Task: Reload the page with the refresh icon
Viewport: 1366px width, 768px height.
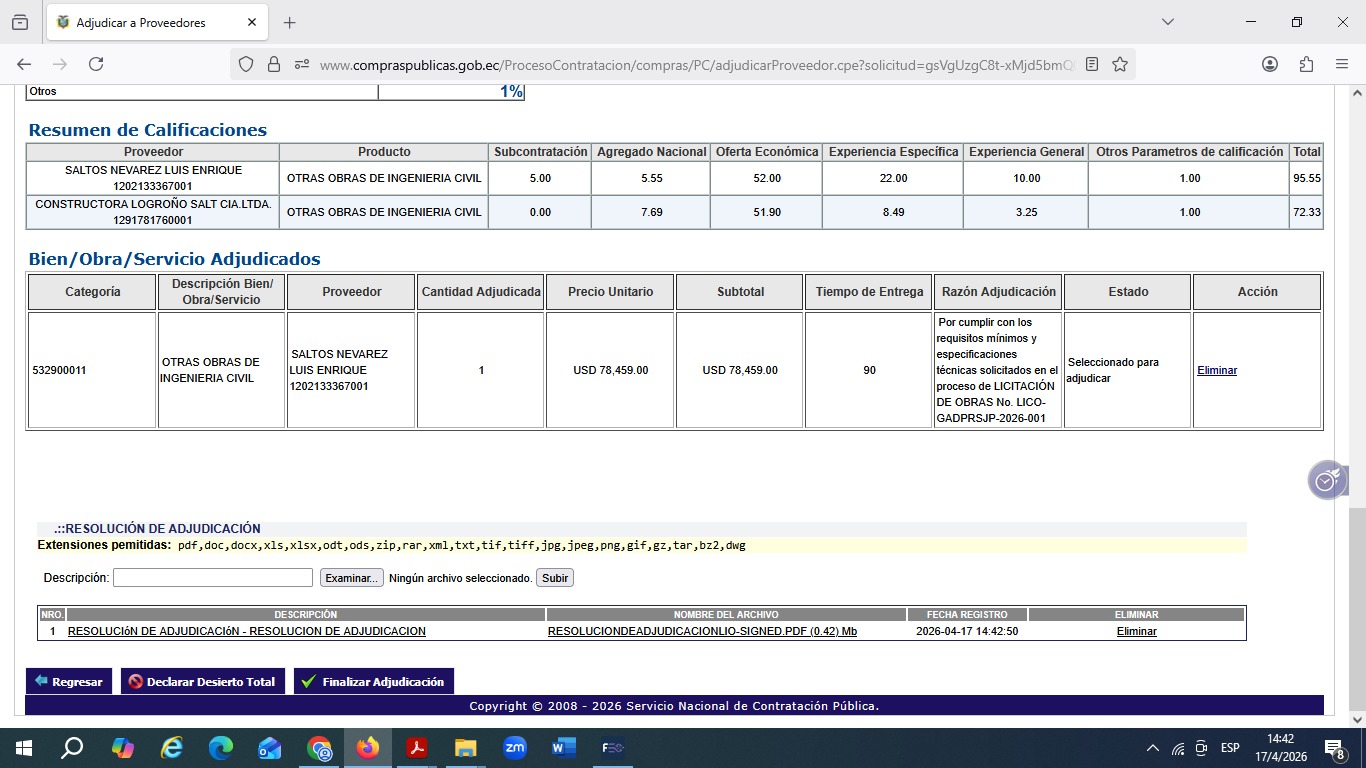Action: [96, 64]
